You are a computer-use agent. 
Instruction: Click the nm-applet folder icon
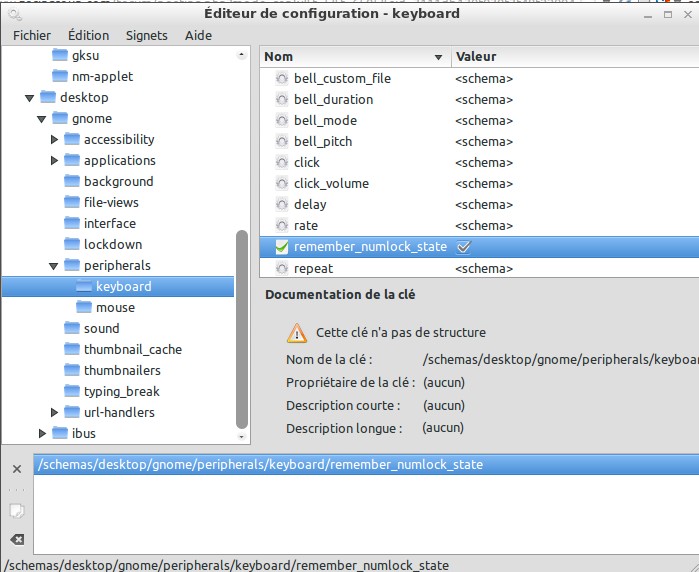(x=59, y=76)
